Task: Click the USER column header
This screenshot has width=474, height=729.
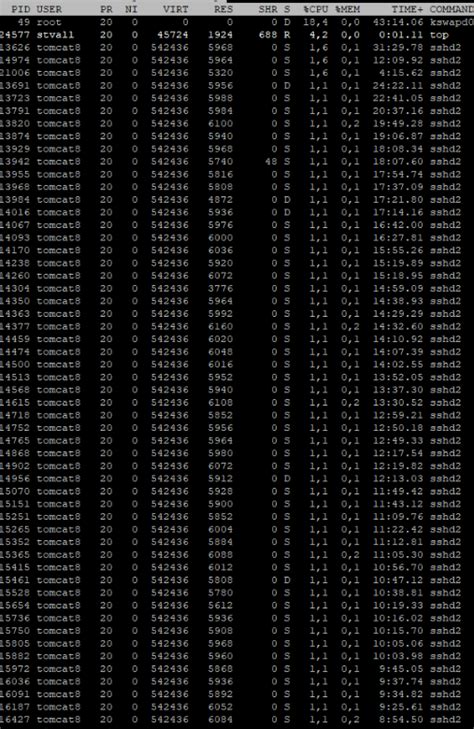Action: (x=49, y=9)
